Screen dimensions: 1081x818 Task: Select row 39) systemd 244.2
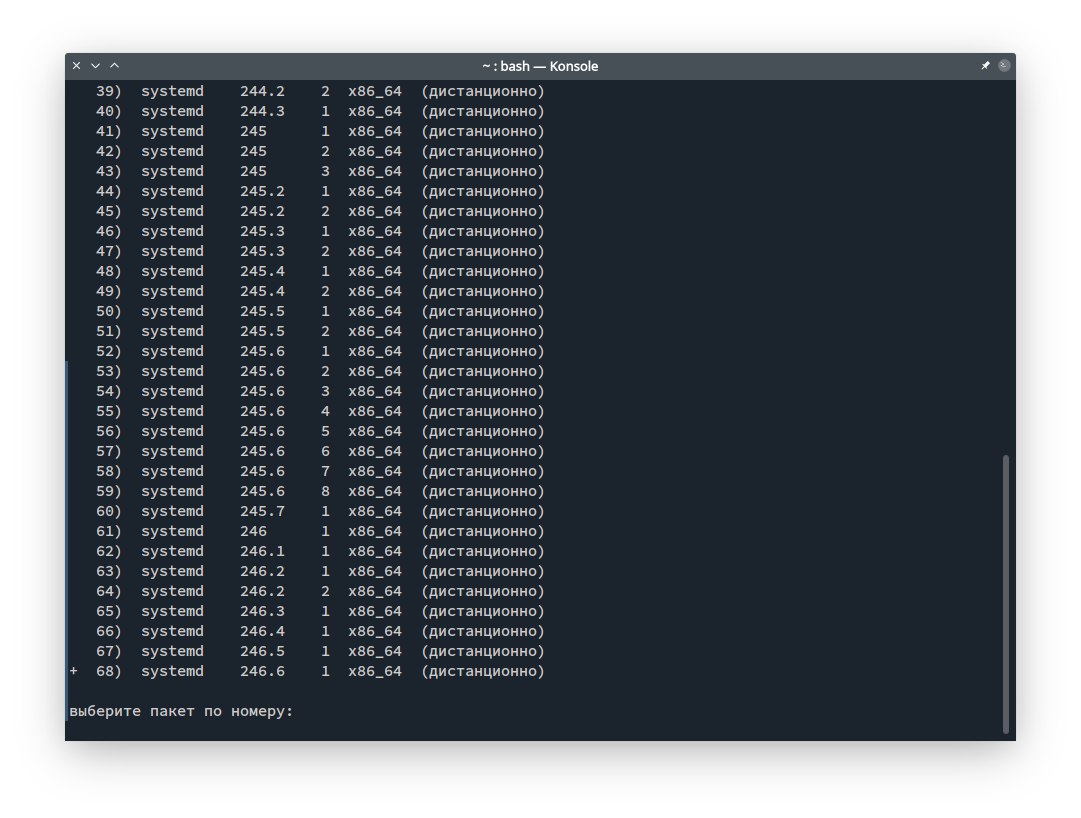coord(320,91)
